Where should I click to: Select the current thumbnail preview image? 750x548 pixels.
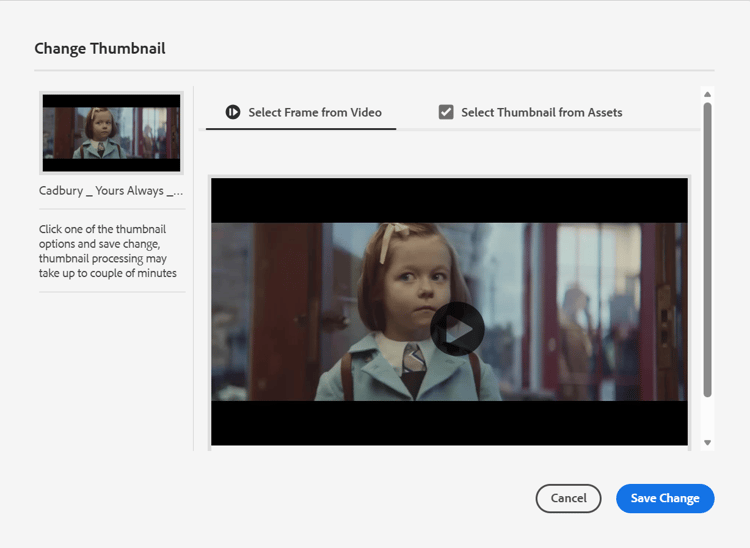pos(111,133)
